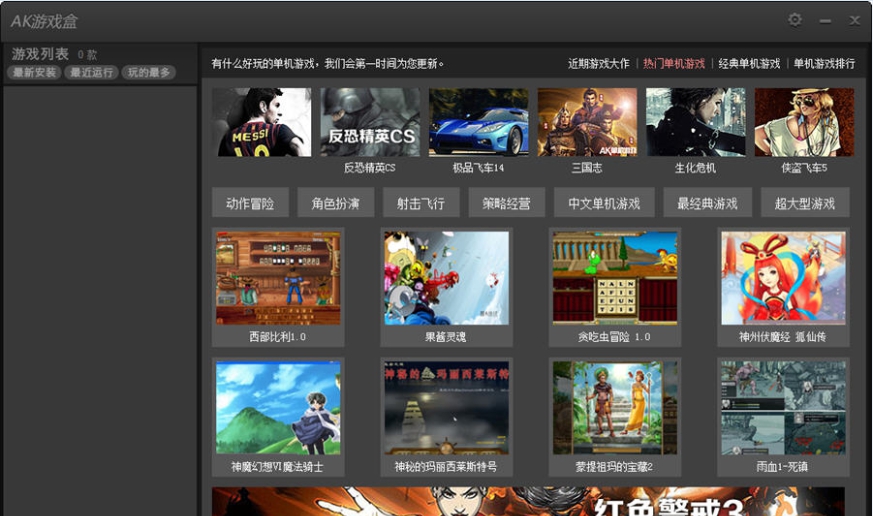Open the 果酱灵魂 game screenshot
The image size is (873, 516).
447,278
